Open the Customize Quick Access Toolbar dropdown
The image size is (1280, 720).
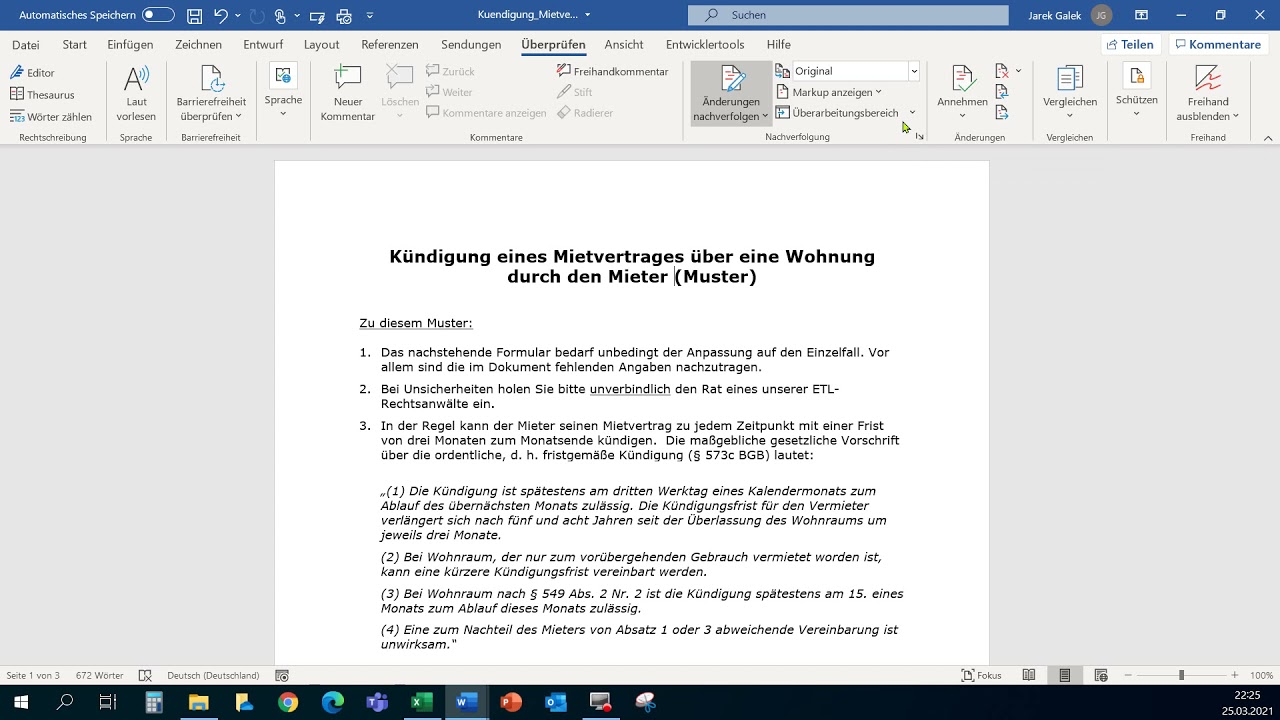tap(370, 16)
